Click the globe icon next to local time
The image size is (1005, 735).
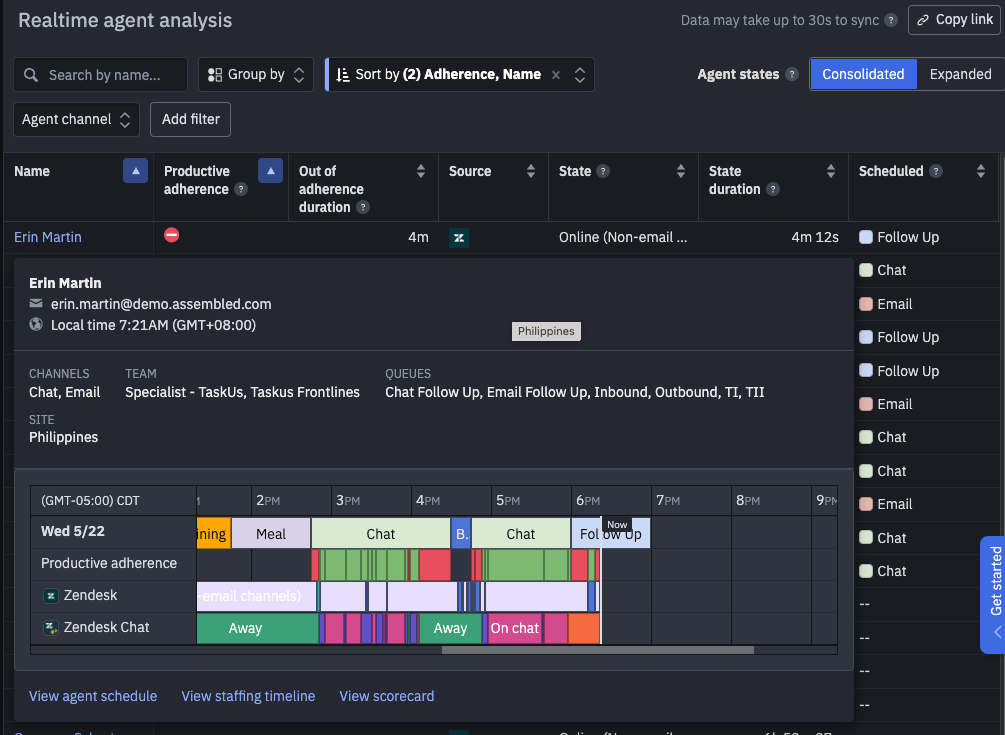[37, 324]
